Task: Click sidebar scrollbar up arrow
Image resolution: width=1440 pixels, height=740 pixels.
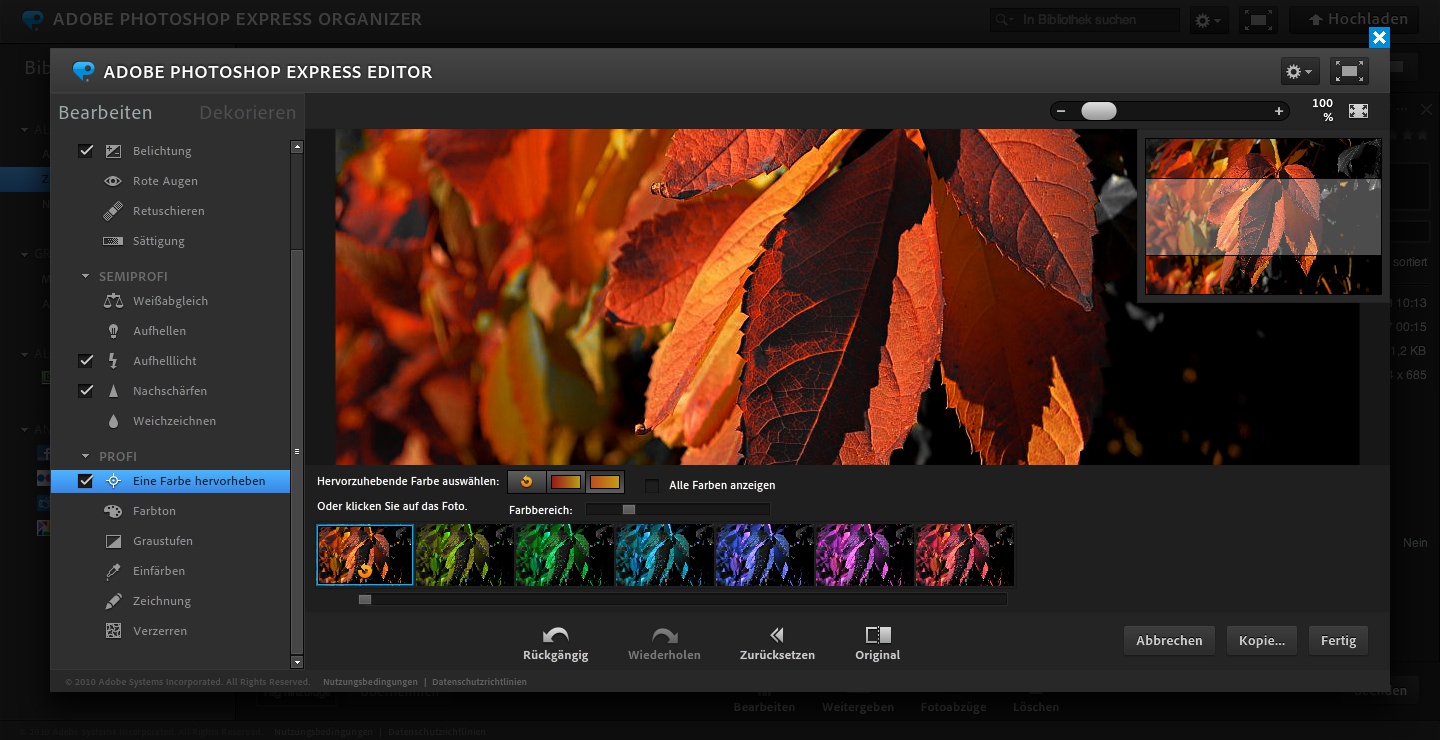Action: coord(297,147)
